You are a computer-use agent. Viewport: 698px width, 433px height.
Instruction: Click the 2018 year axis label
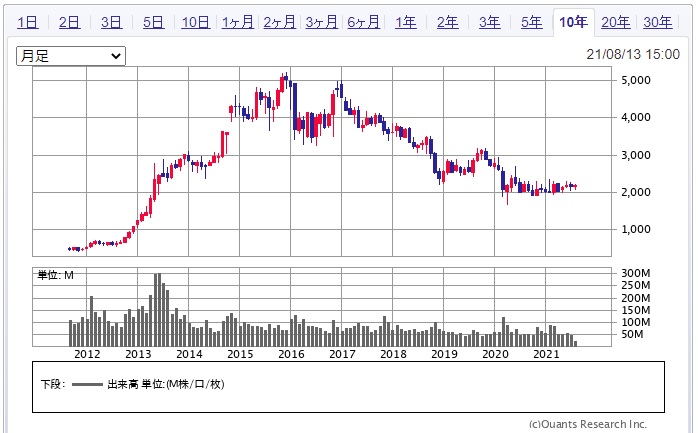tap(393, 354)
